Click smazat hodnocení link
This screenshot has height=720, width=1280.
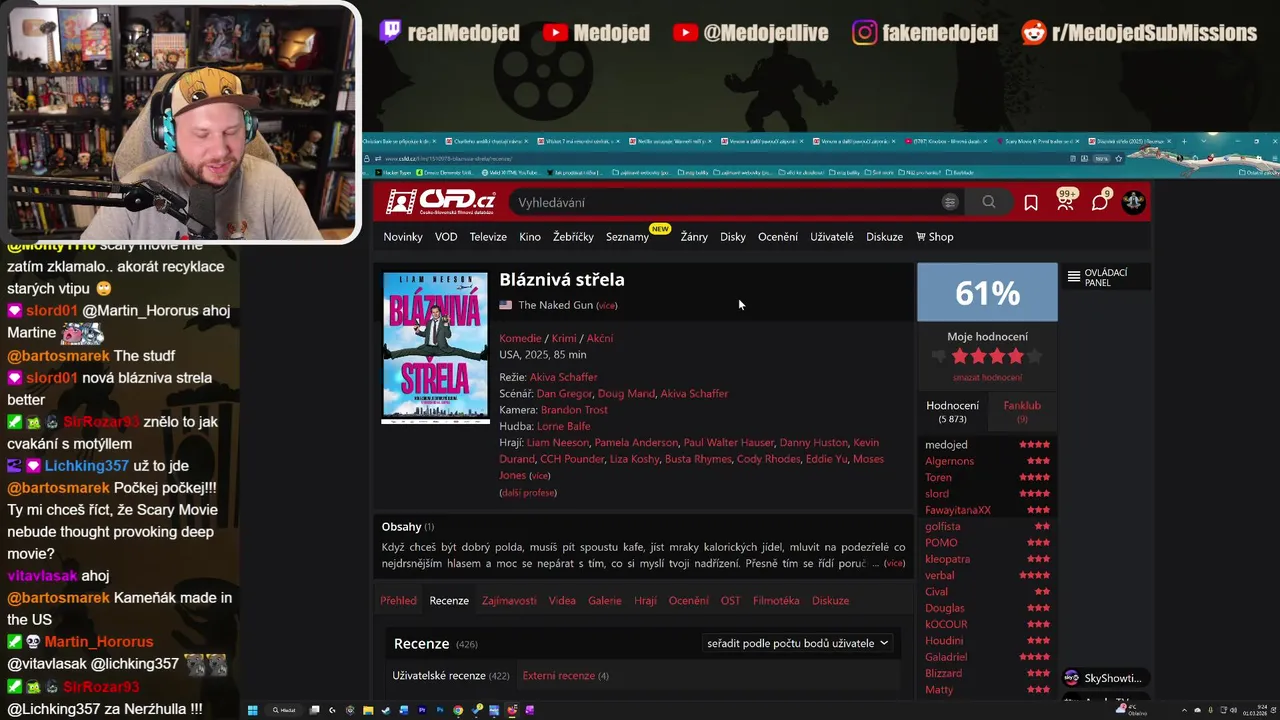(987, 378)
